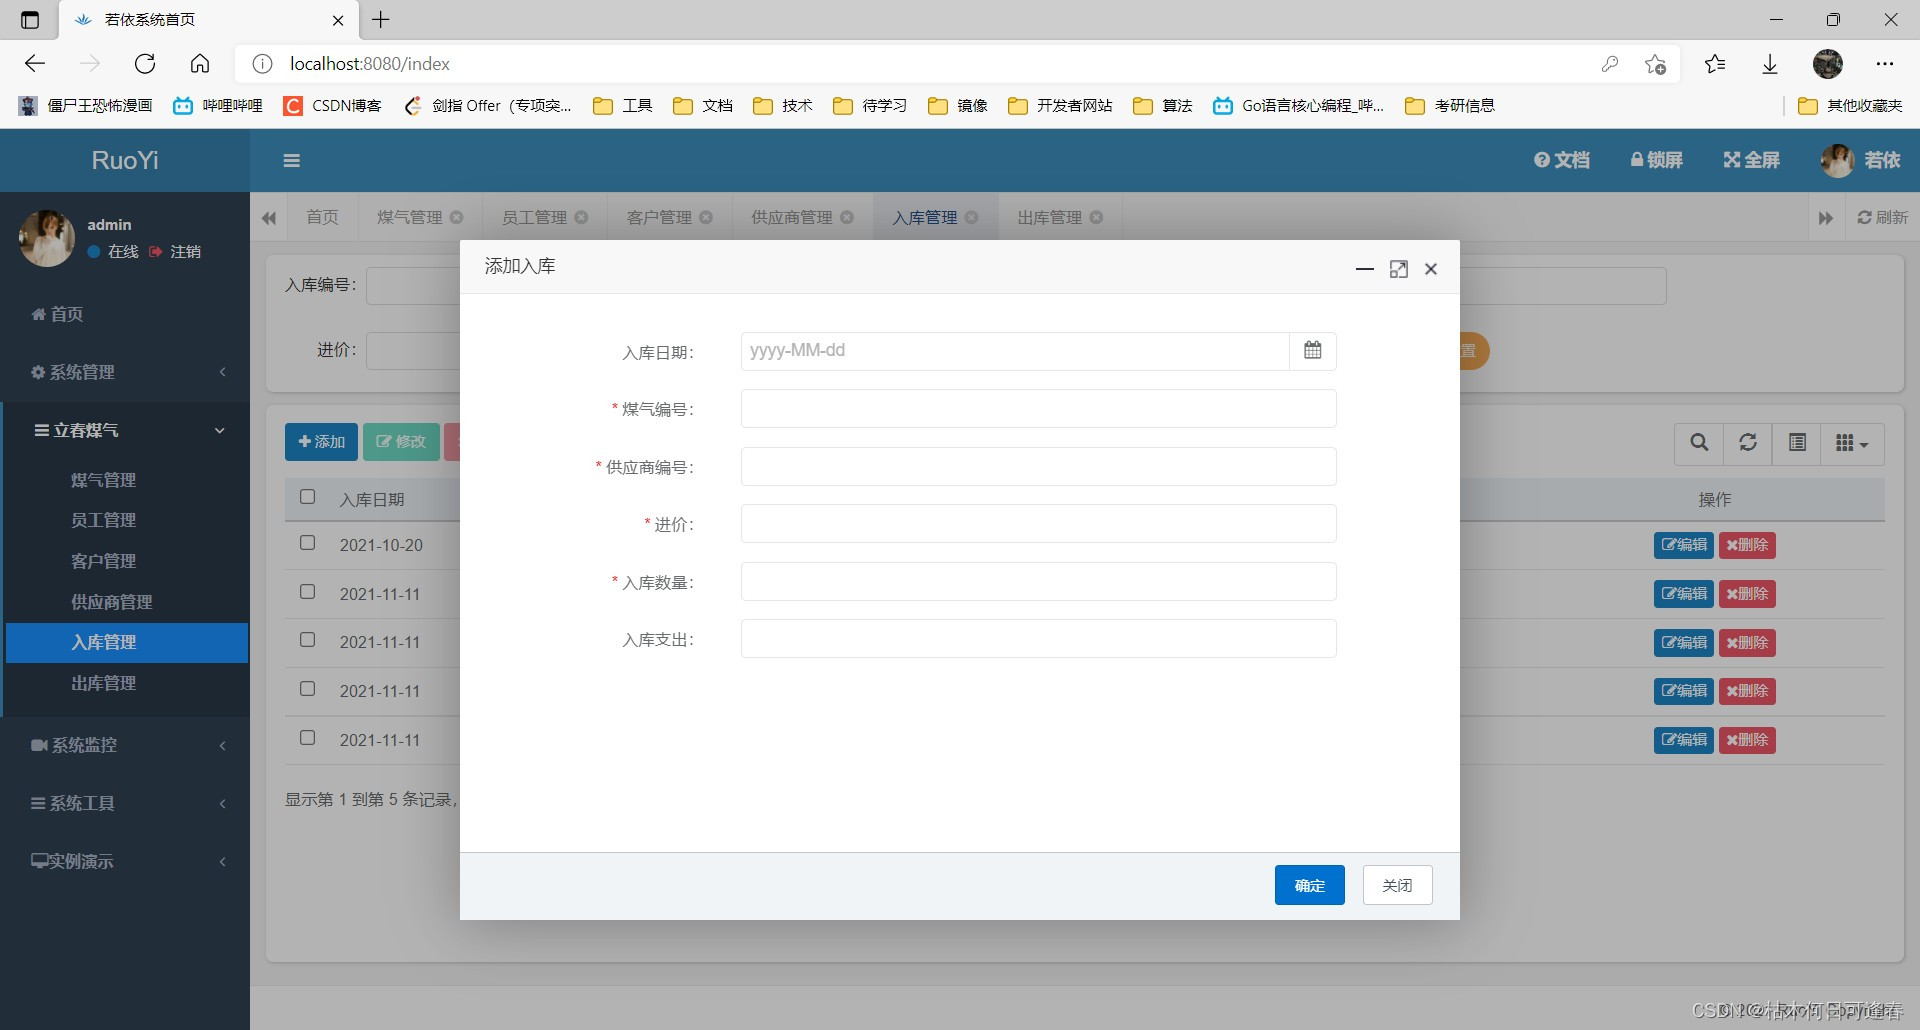This screenshot has height=1030, width=1920.
Task: Add this page to favorites
Action: (x=1655, y=64)
